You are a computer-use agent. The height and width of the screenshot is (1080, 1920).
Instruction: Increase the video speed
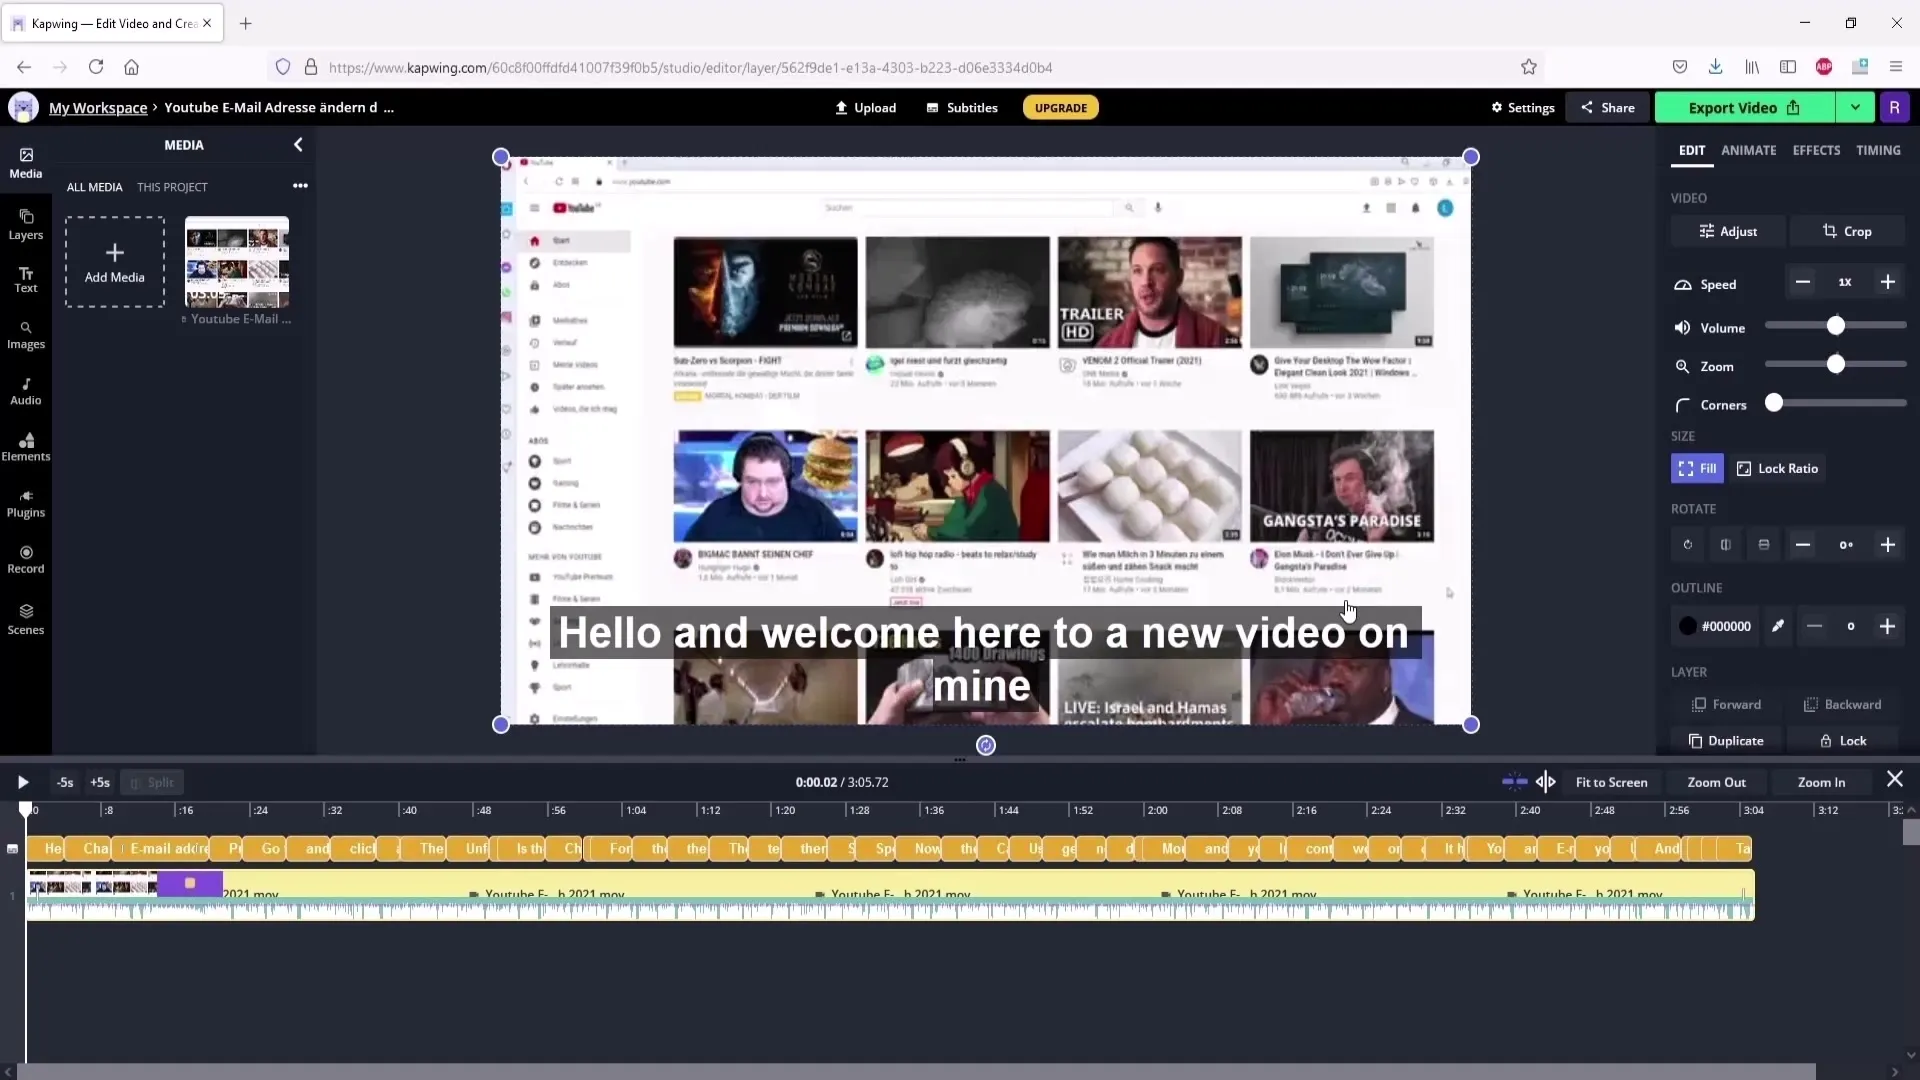[x=1887, y=283]
